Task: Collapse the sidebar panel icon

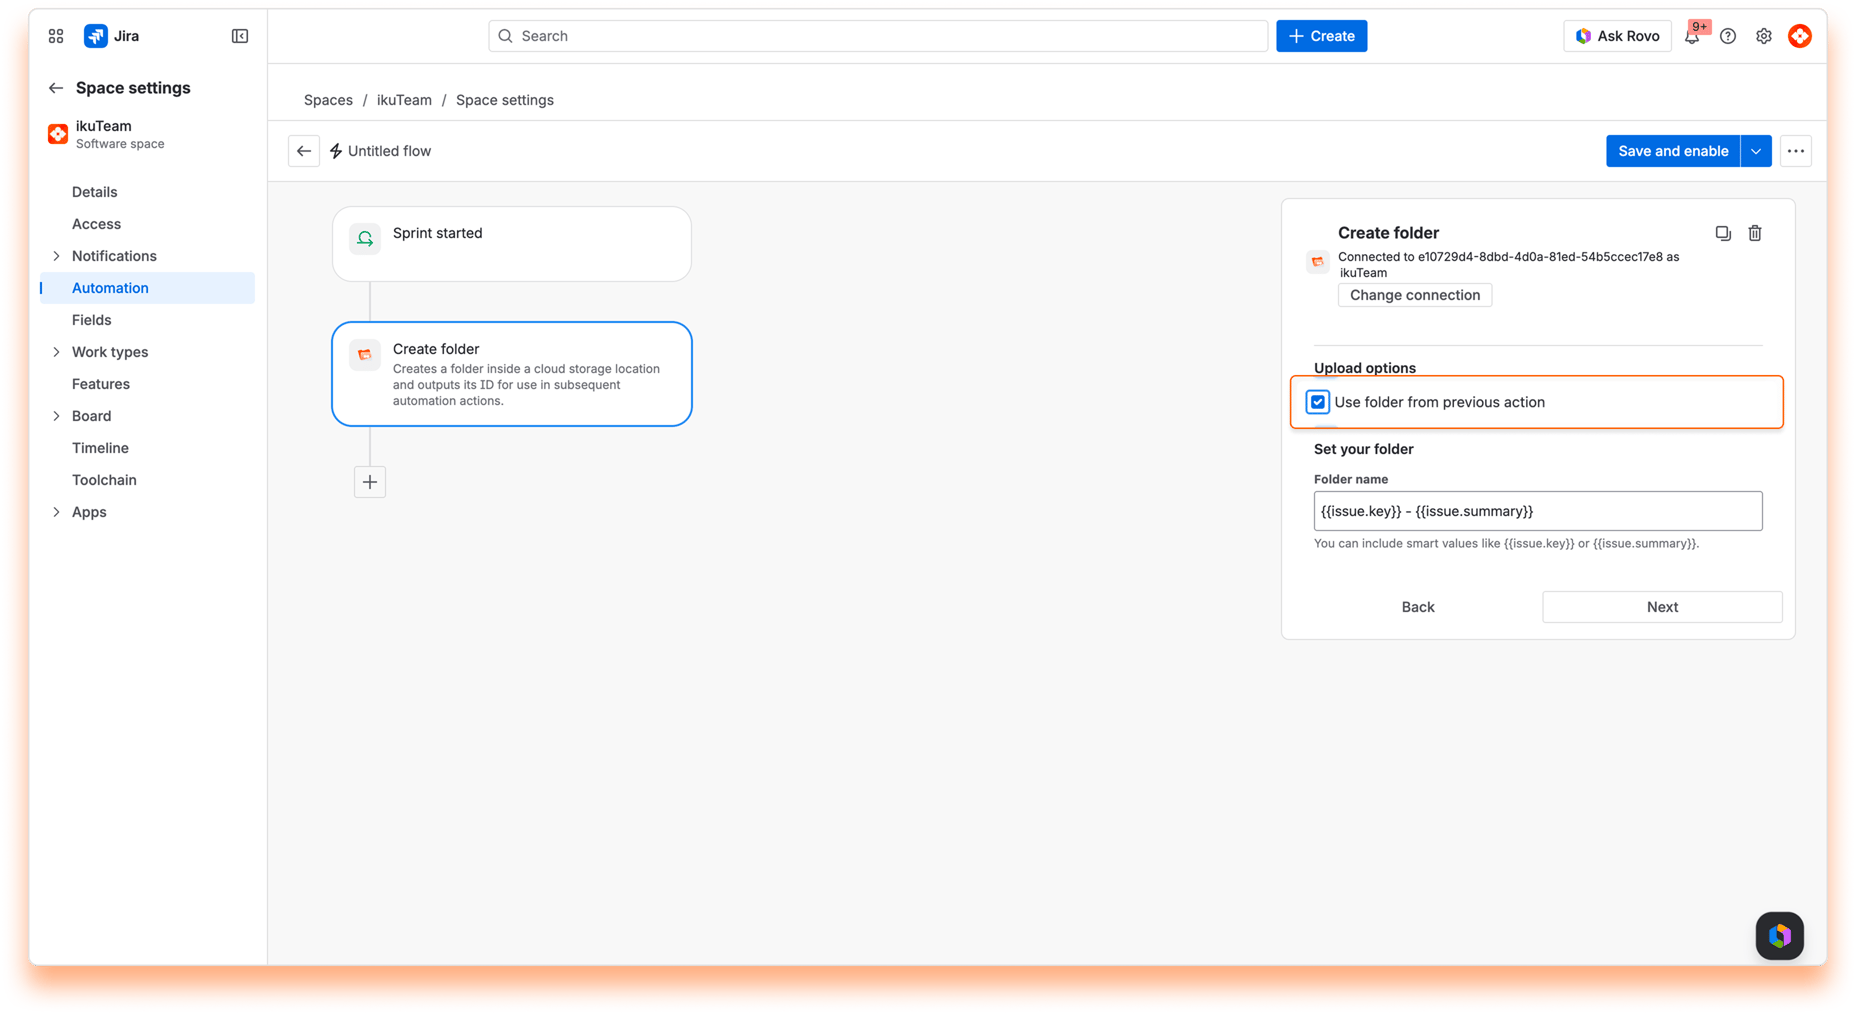Action: (240, 36)
